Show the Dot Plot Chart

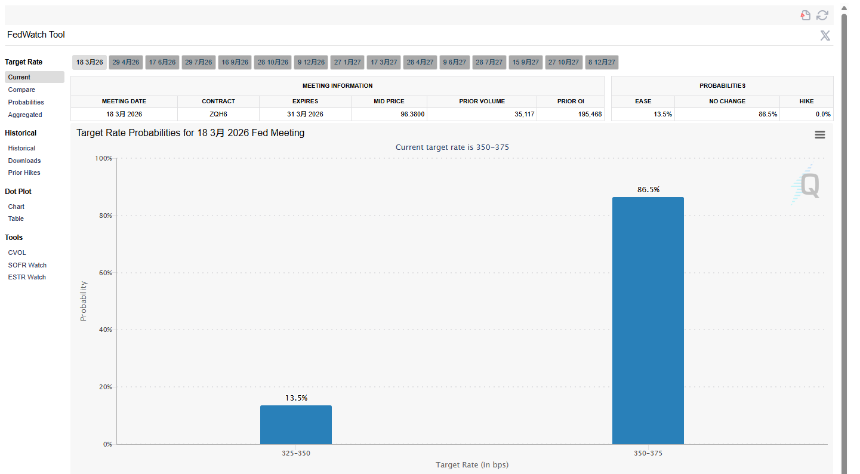(x=16, y=206)
